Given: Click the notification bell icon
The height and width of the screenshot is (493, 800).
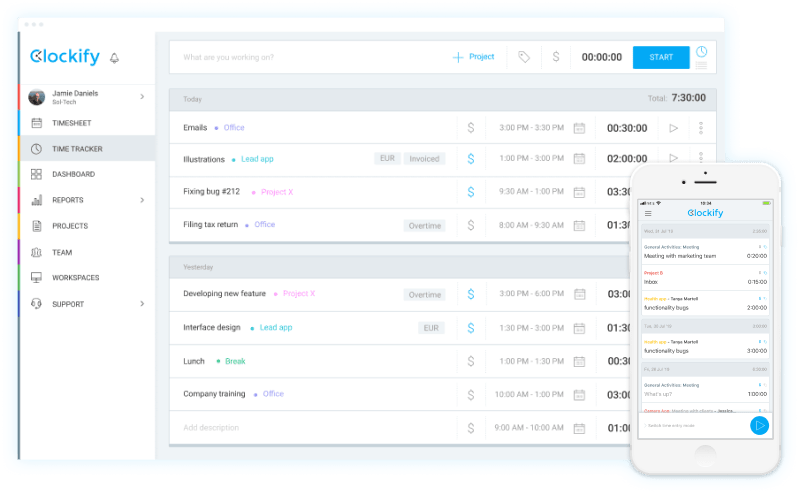Looking at the screenshot, I should pos(114,58).
